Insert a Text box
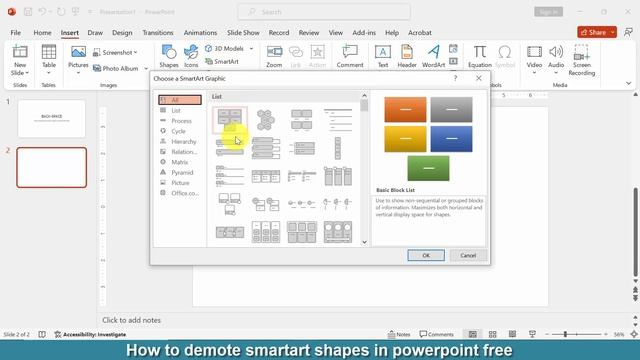The height and width of the screenshot is (360, 640). point(383,56)
